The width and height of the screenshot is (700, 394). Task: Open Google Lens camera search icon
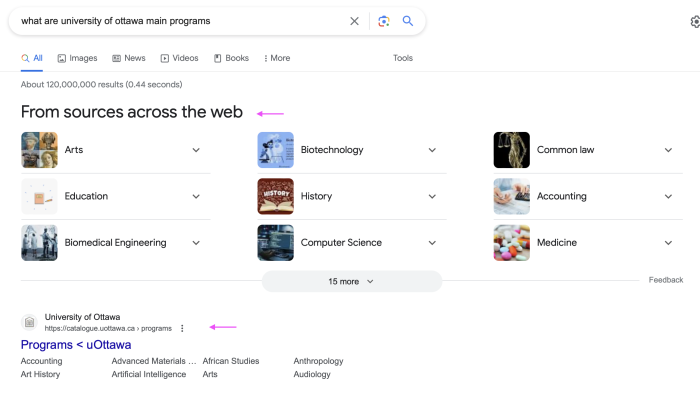click(383, 21)
